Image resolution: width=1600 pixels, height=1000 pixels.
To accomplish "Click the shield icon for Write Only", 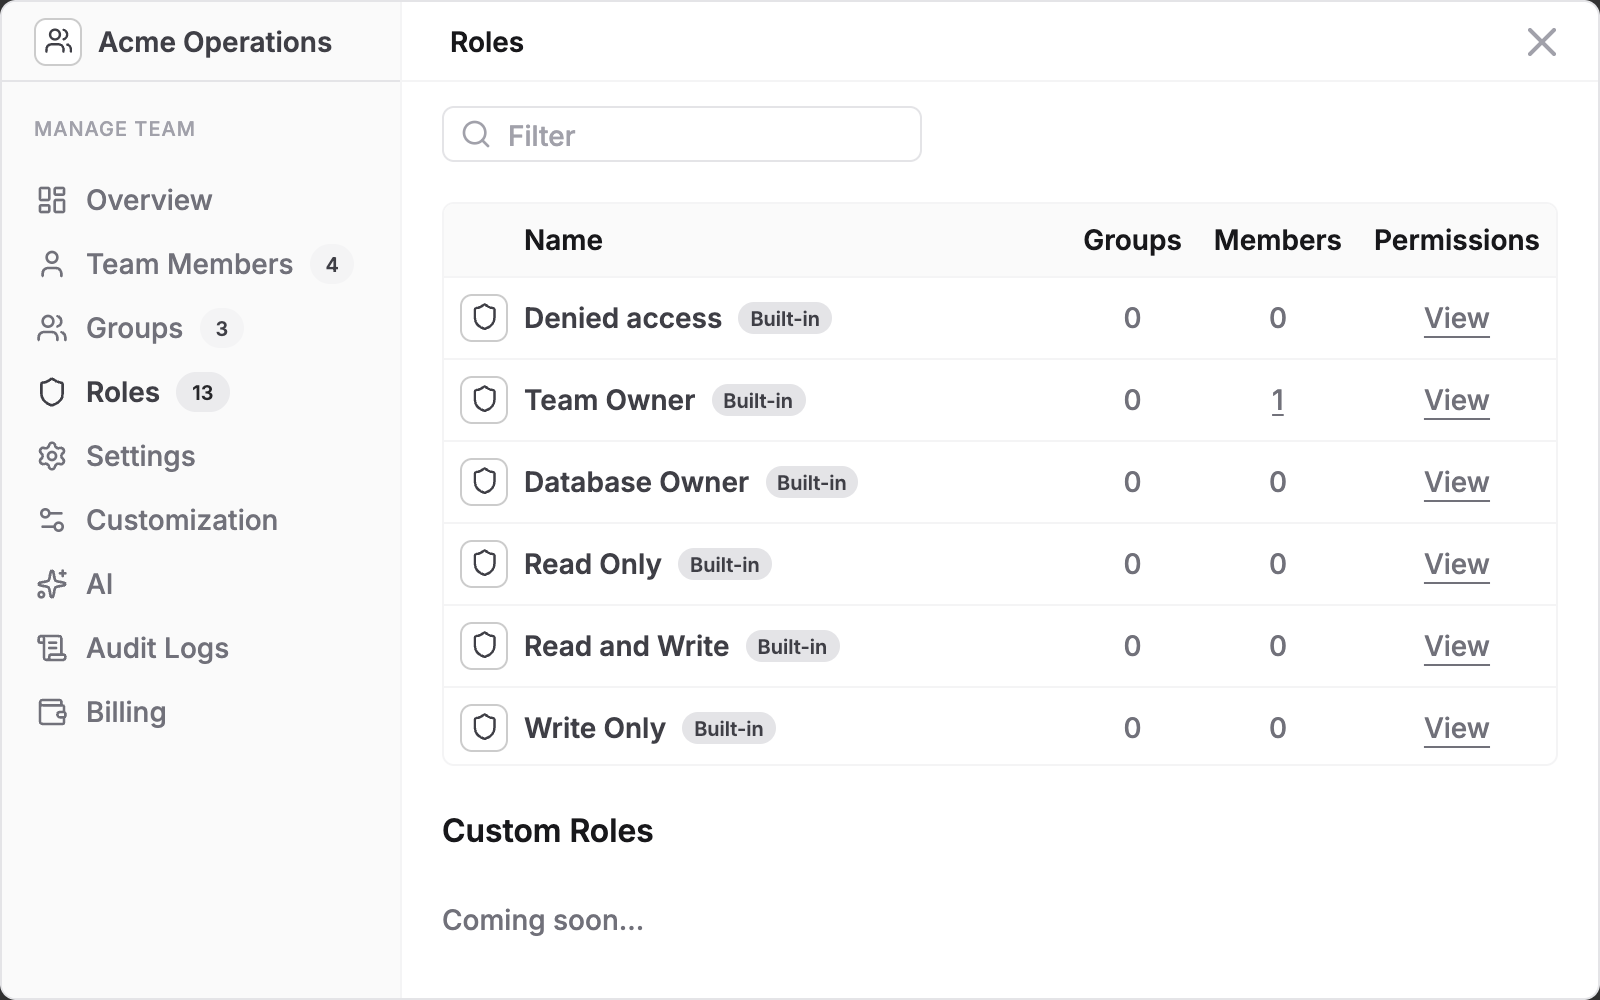I will click(484, 728).
